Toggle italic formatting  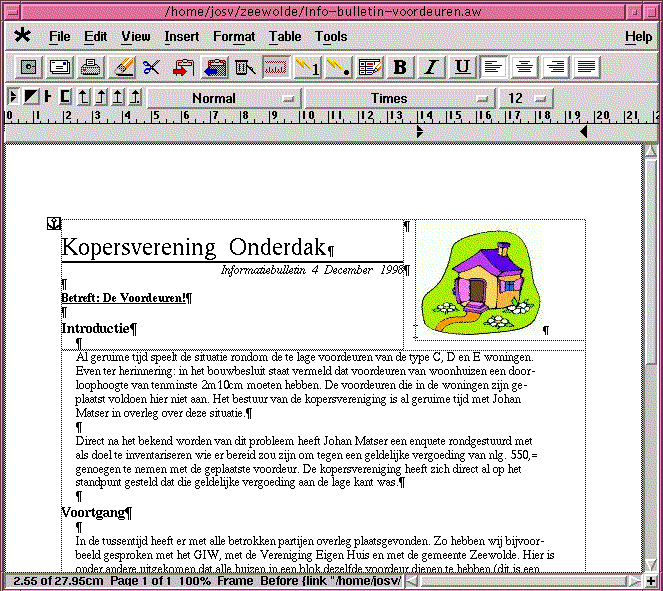click(431, 67)
